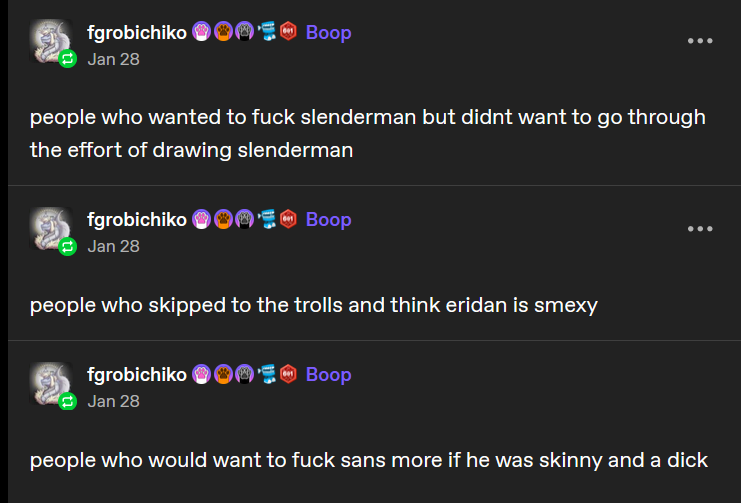The width and height of the screenshot is (741, 503).
Task: Open fgrobichiko's profile from the slenderman post
Action: click(x=137, y=33)
